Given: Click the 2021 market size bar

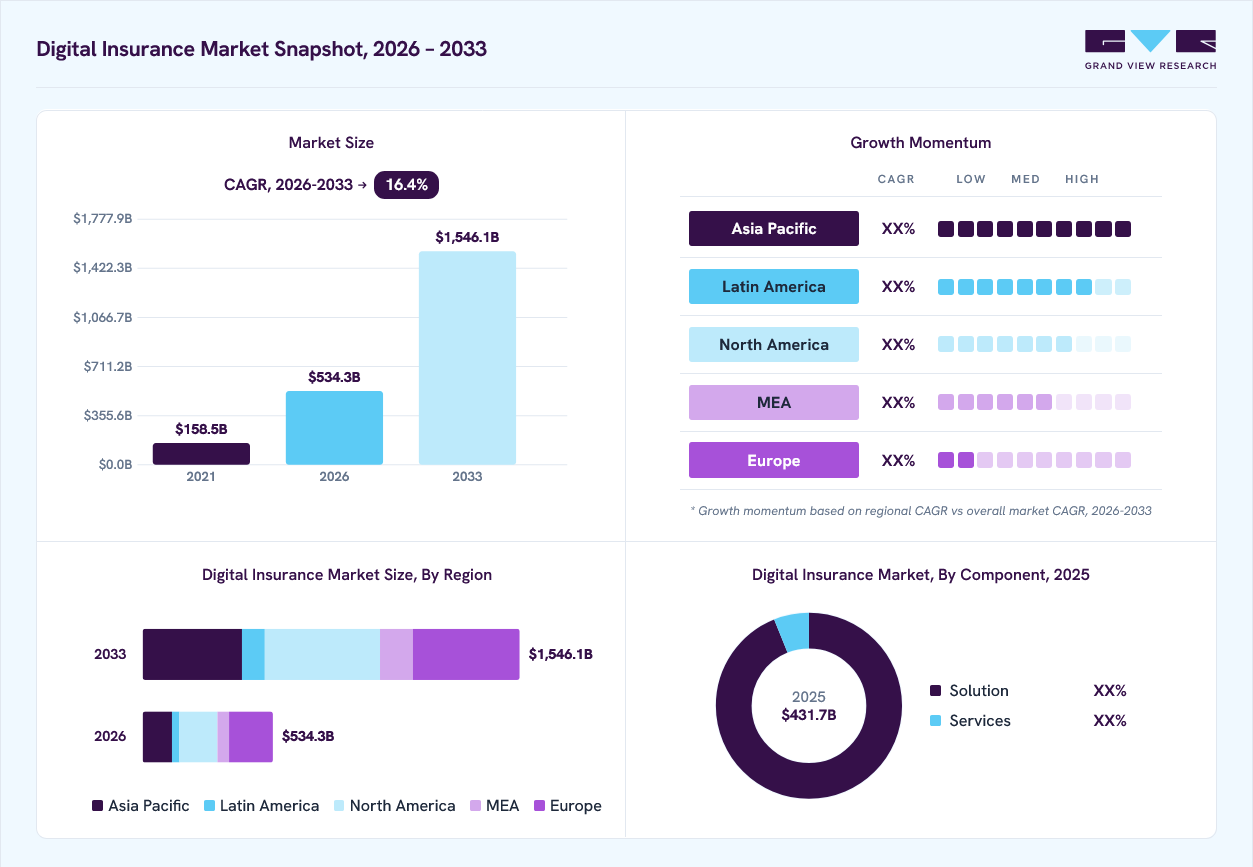Looking at the screenshot, I should 201,454.
